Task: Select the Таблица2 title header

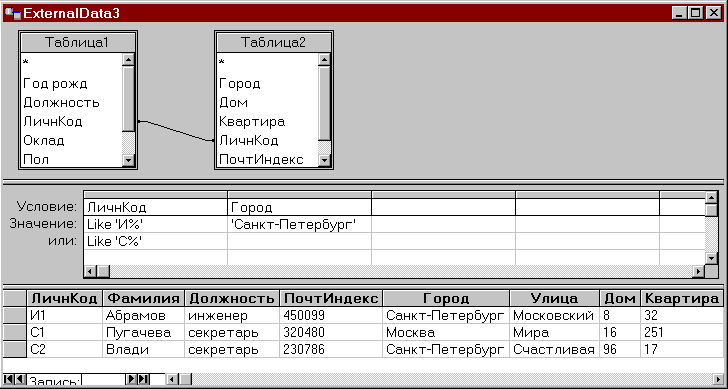Action: (274, 42)
